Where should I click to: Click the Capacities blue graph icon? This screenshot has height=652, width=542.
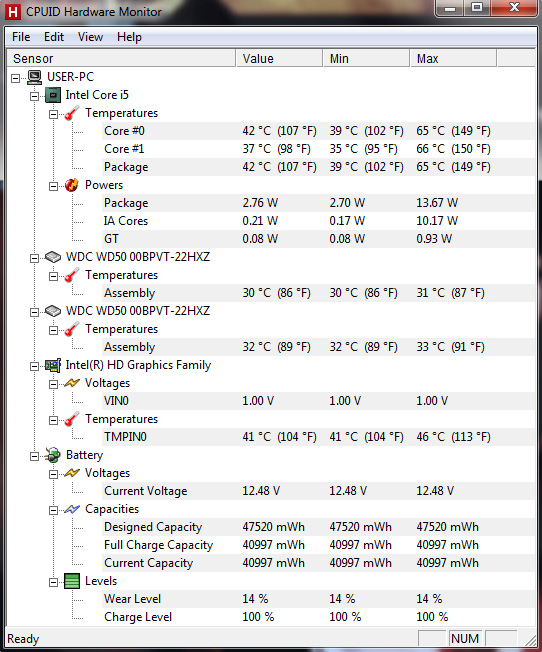tap(72, 509)
